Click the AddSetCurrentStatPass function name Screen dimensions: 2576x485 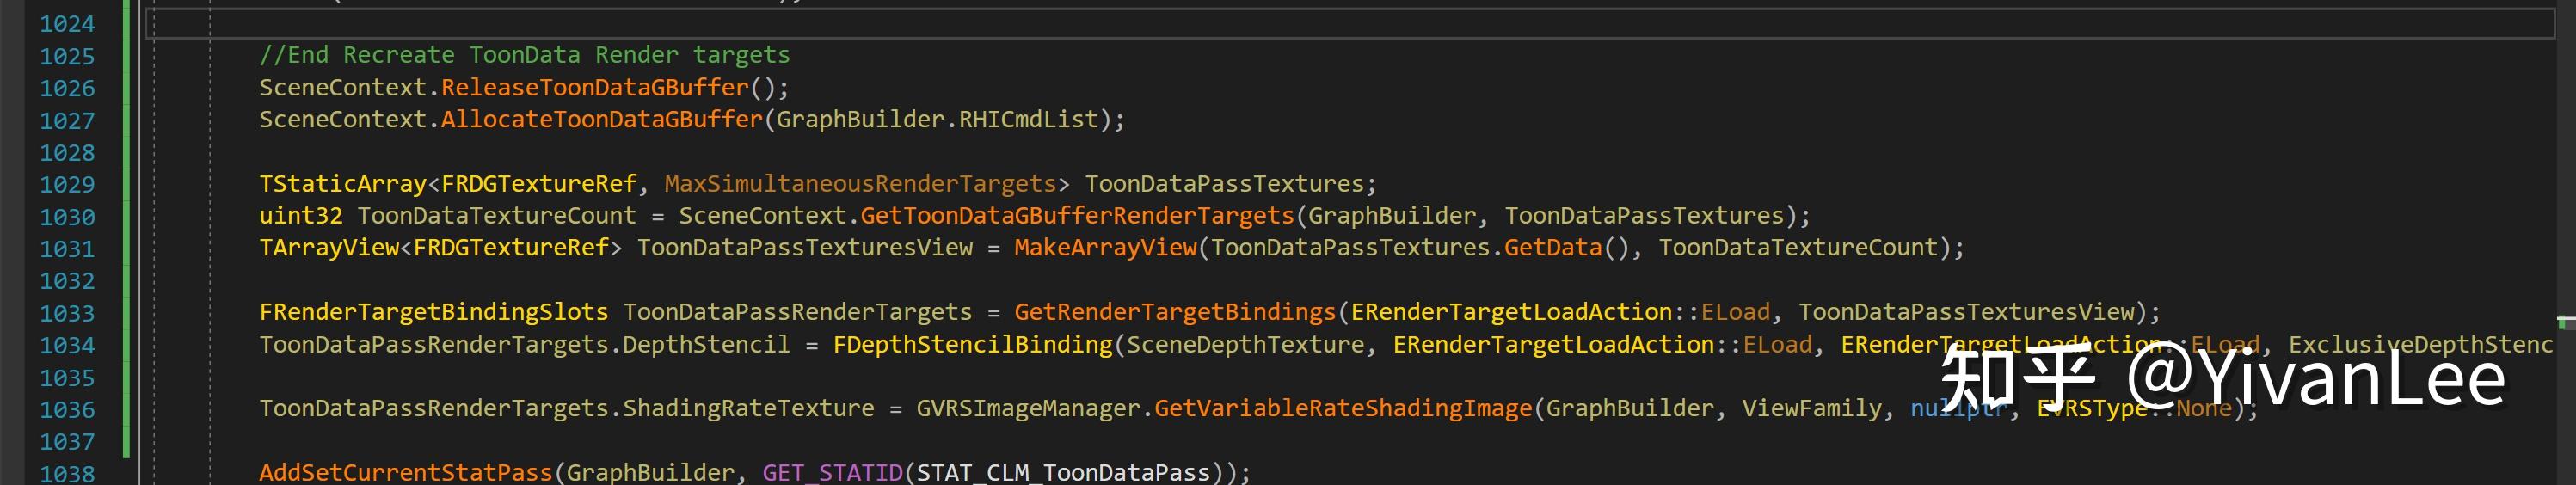[x=405, y=472]
